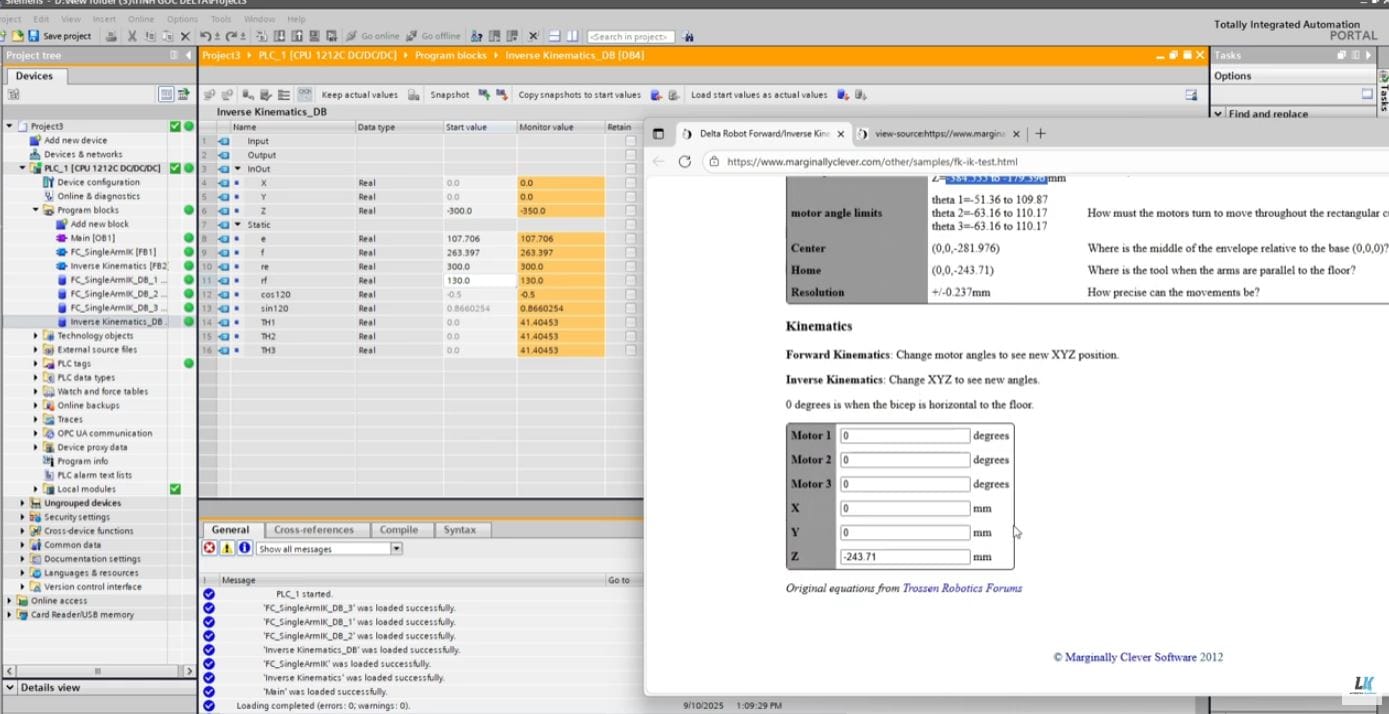
Task: Enable the Retain checkbox for TH1
Action: coord(630,323)
